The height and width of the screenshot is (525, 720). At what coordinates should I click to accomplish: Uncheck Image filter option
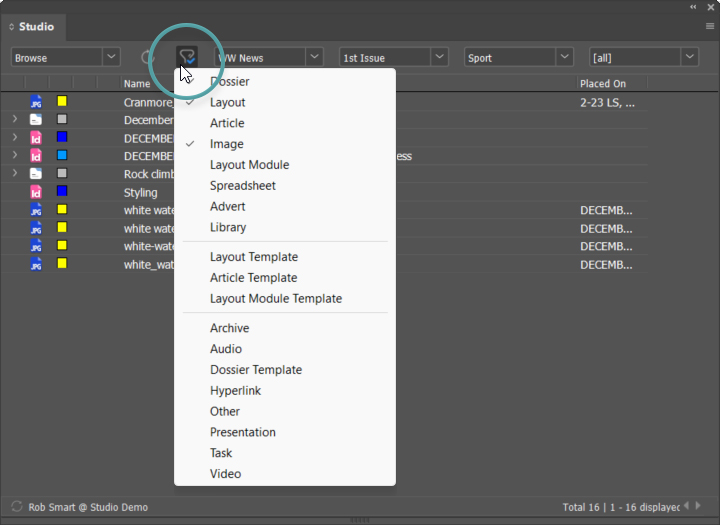(285, 144)
